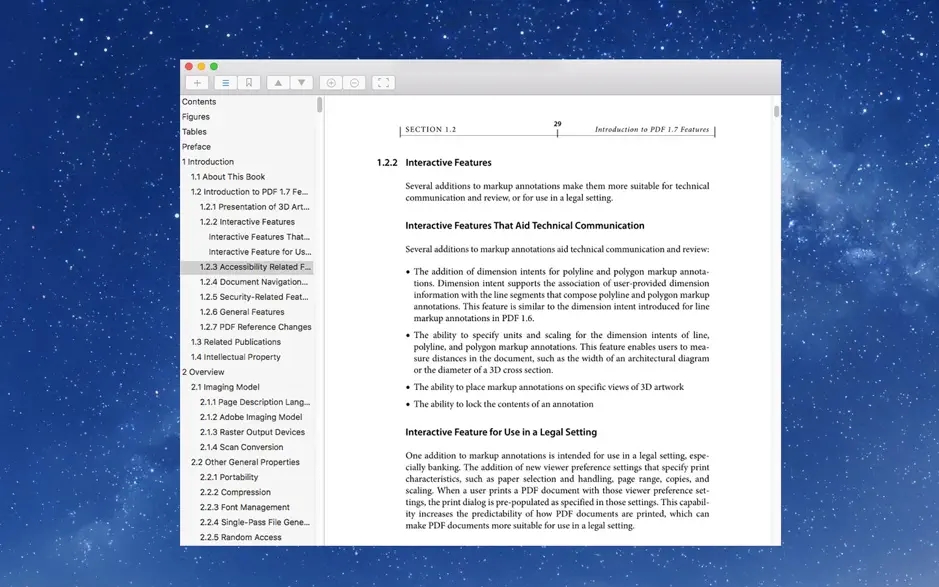Viewport: 939px width, 587px height.
Task: Open the Contents outline entry
Action: 199,102
